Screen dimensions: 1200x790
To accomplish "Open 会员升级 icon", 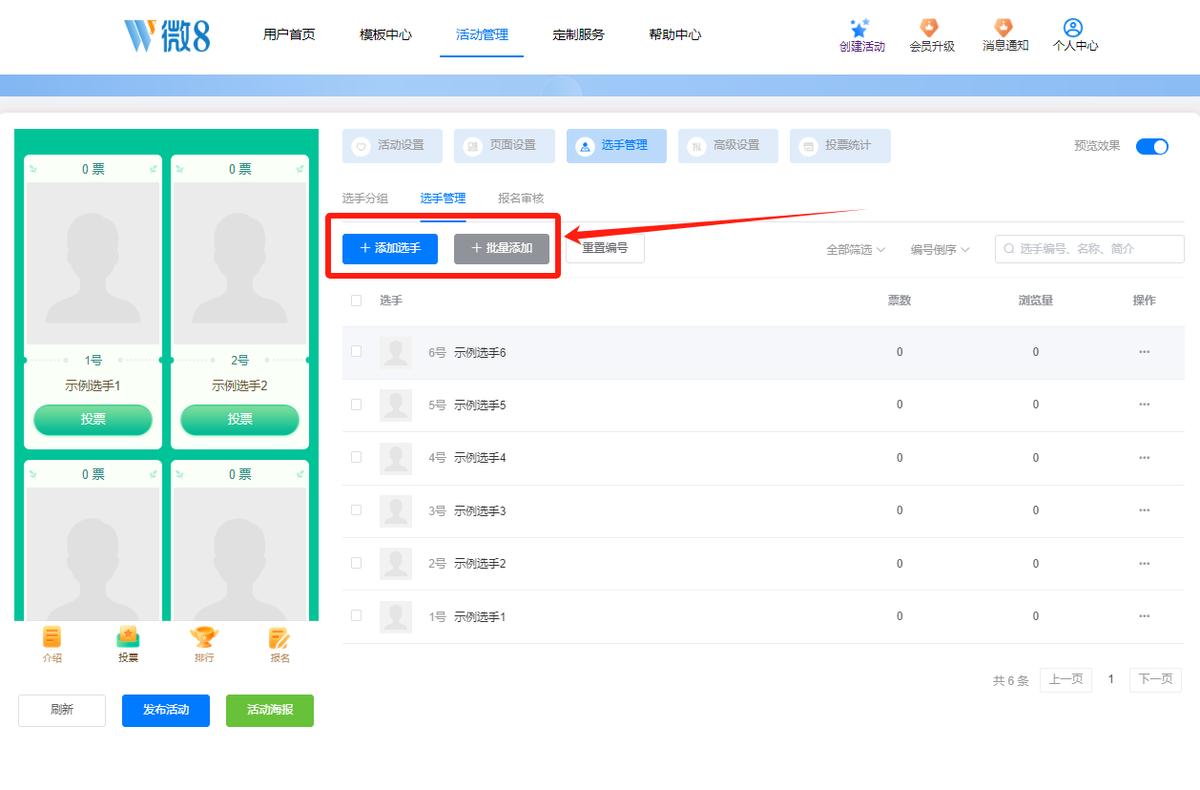I will [x=930, y=28].
